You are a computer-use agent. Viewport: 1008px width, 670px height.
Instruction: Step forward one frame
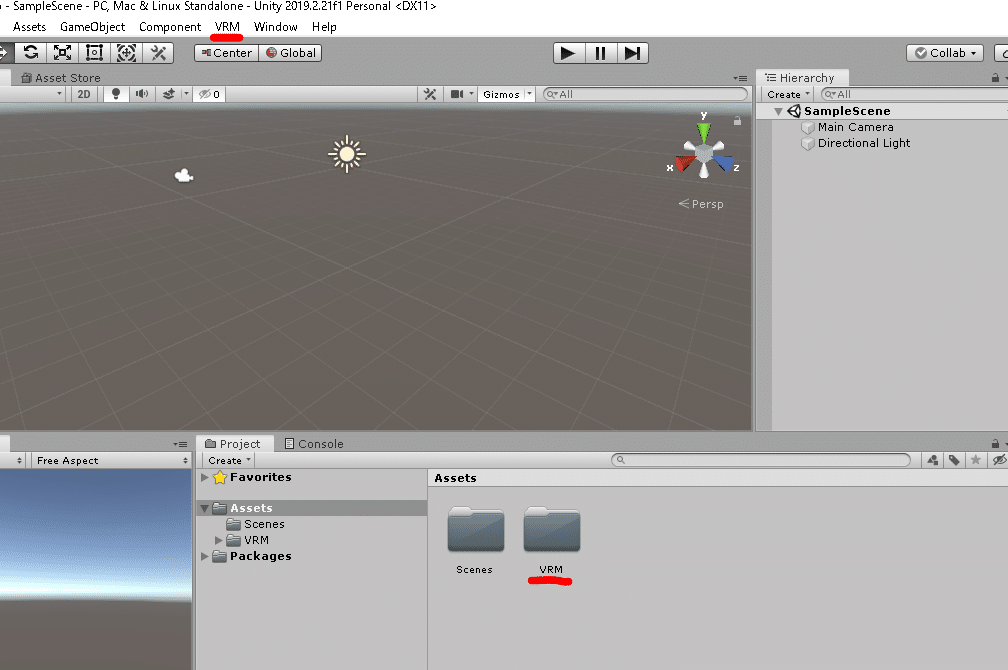633,53
